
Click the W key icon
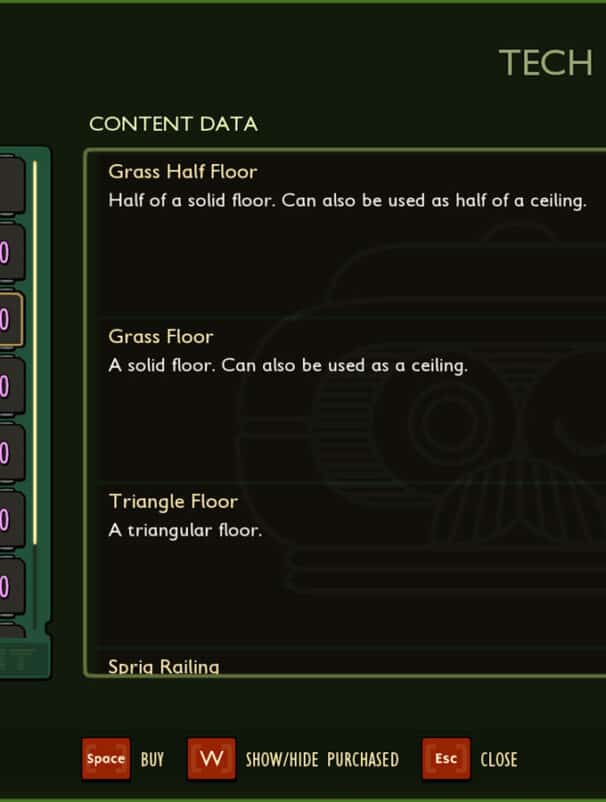[211, 759]
